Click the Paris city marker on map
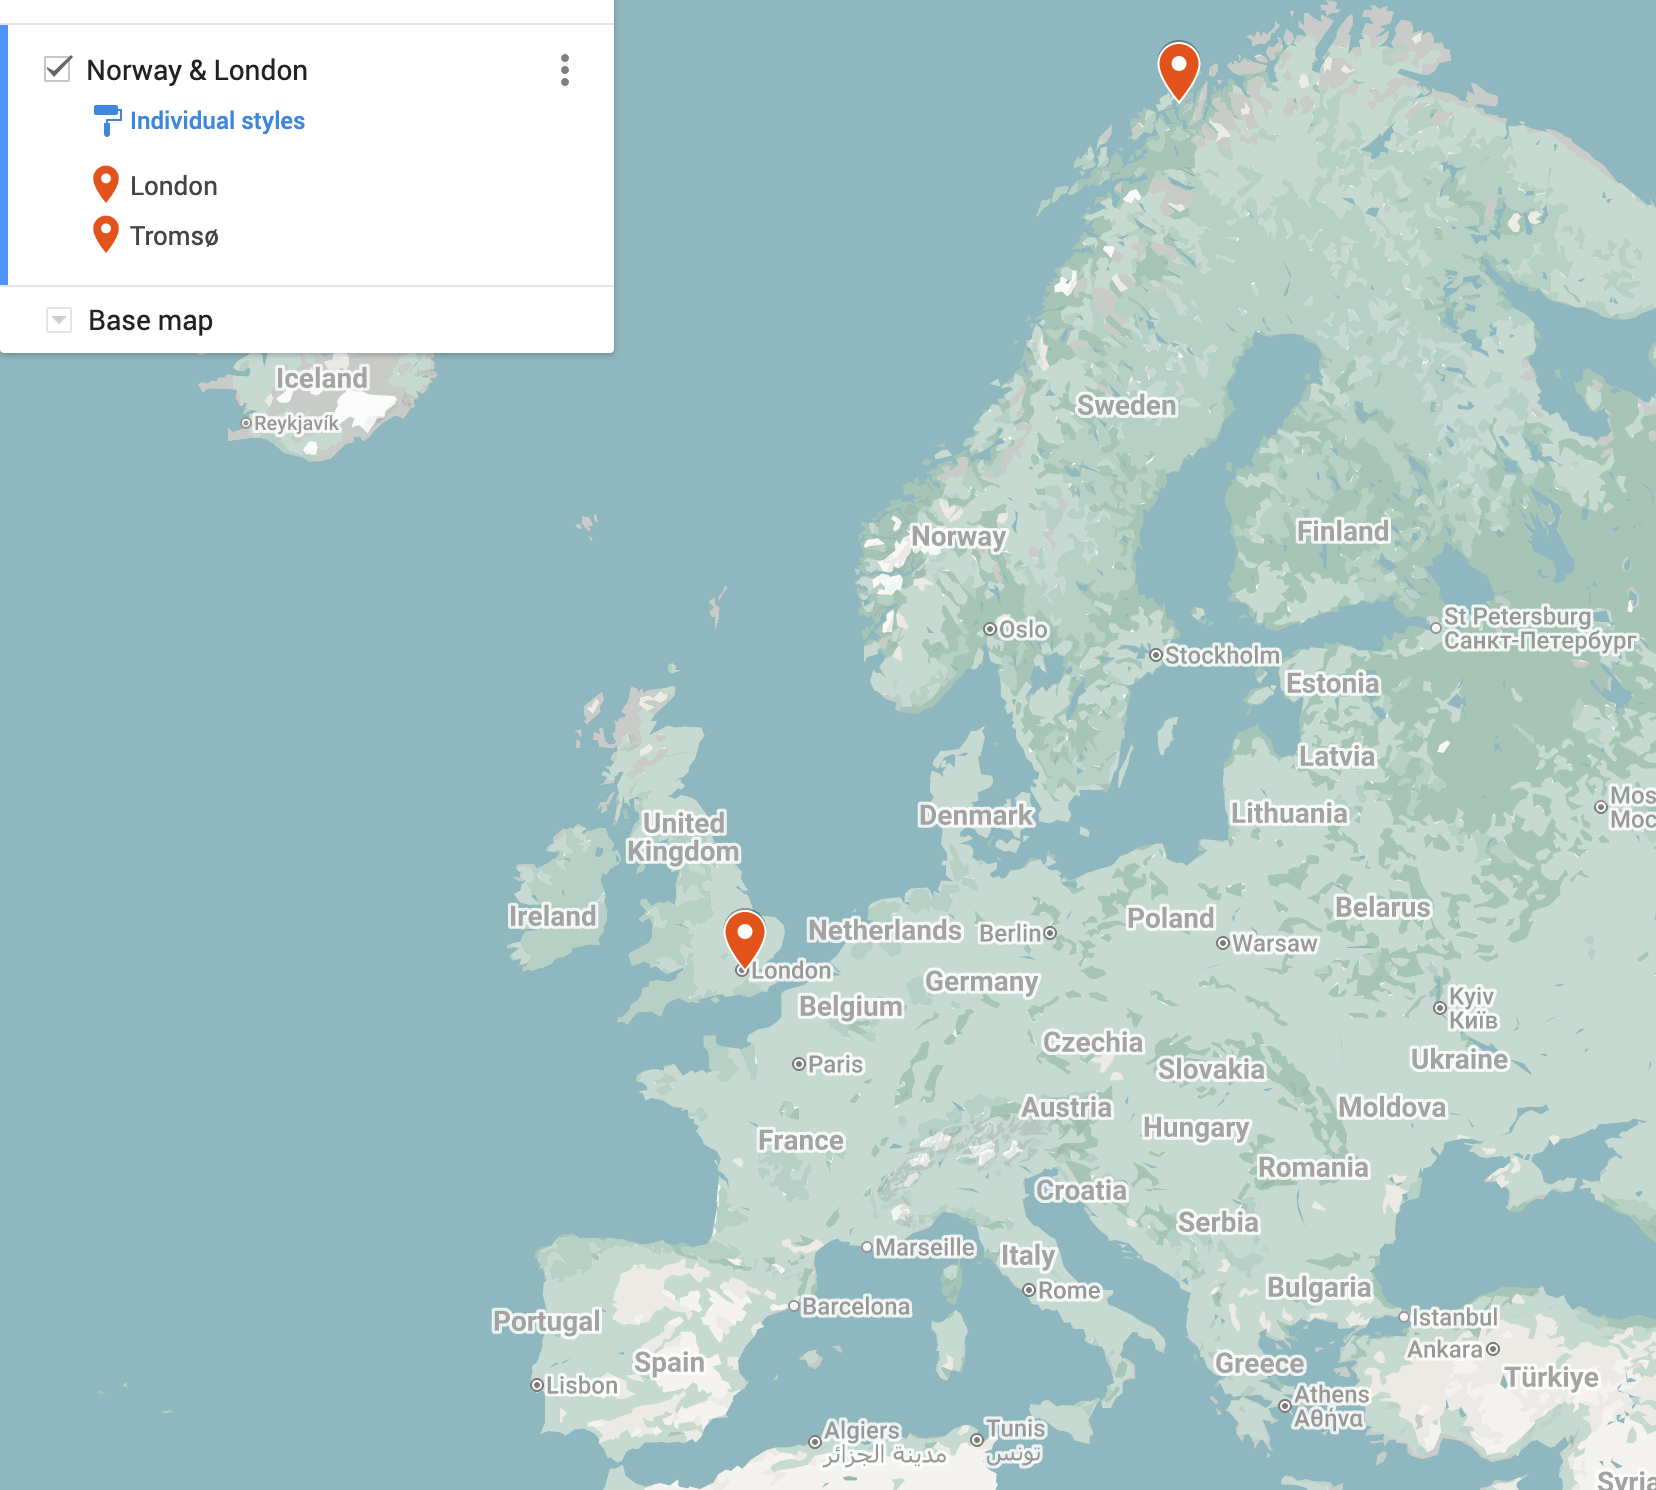Viewport: 1656px width, 1490px height. tap(799, 1064)
